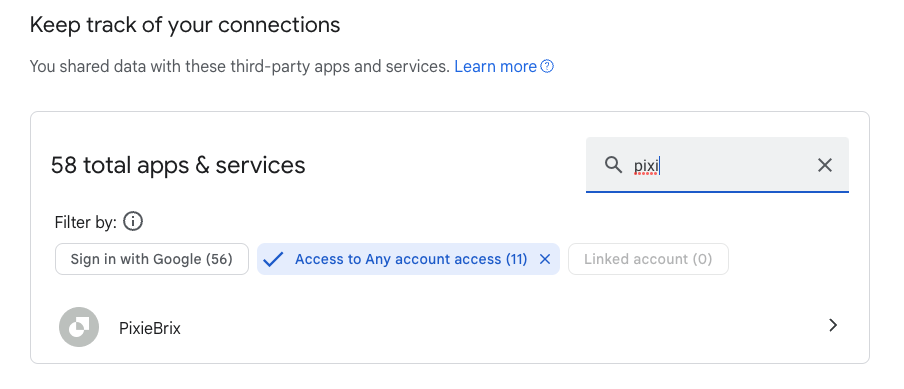Click the shared data description sentence
The image size is (904, 389).
click(239, 67)
